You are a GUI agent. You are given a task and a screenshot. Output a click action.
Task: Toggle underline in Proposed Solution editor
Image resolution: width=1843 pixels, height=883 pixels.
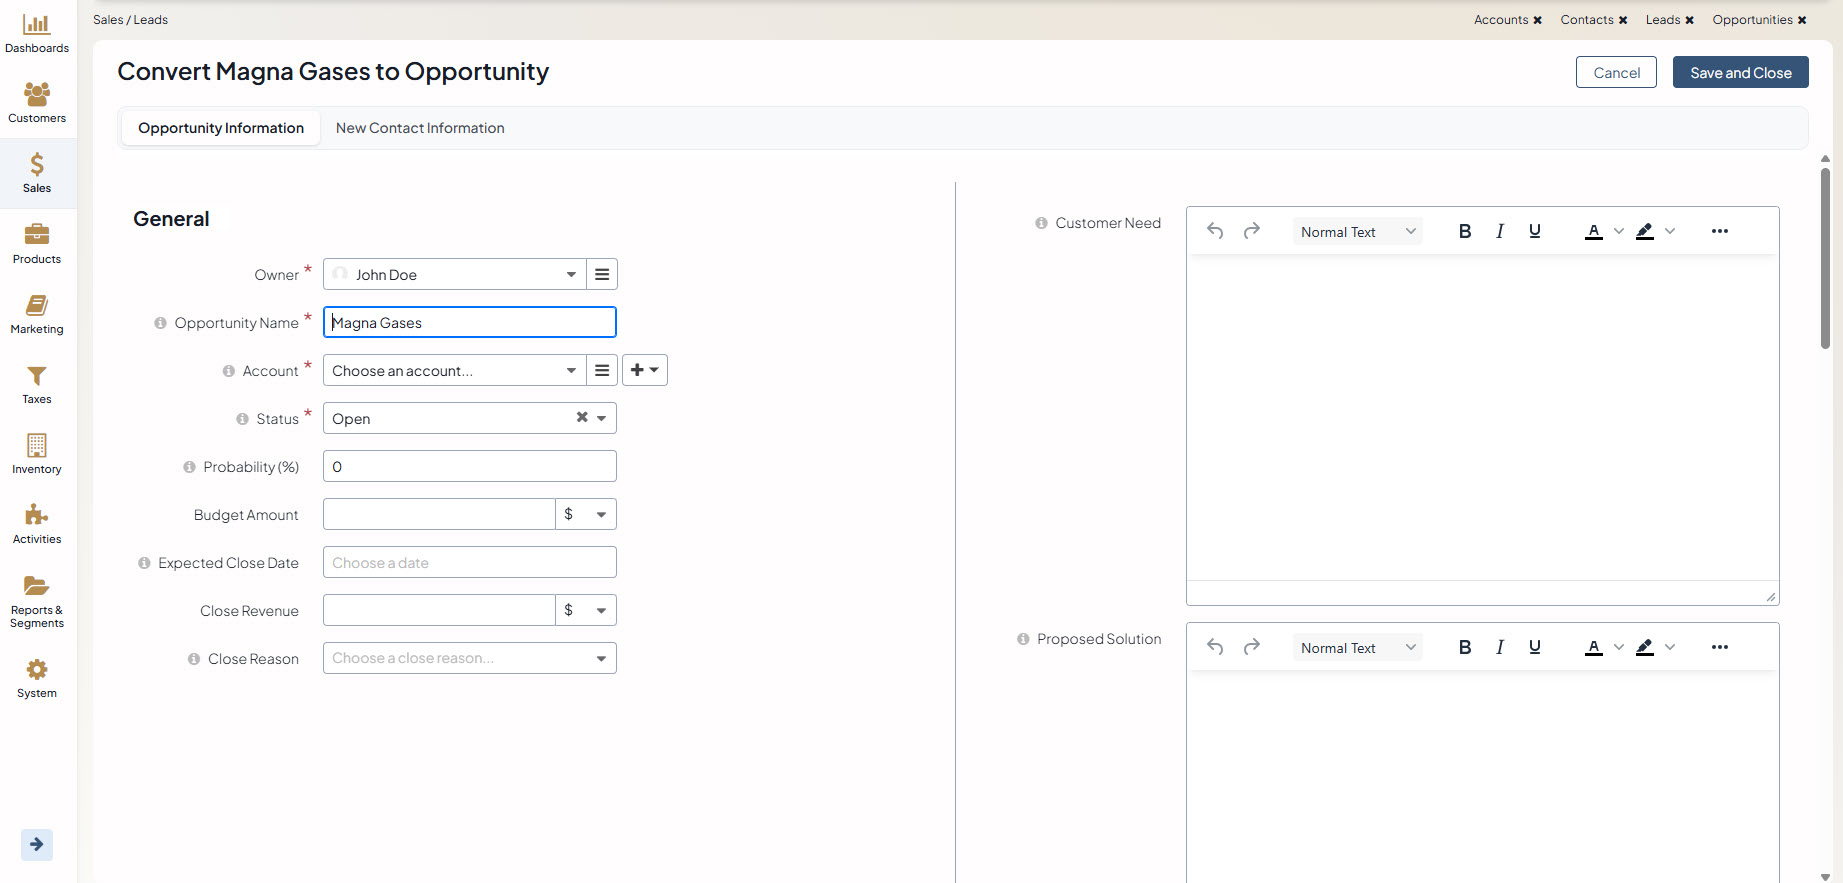click(1535, 647)
